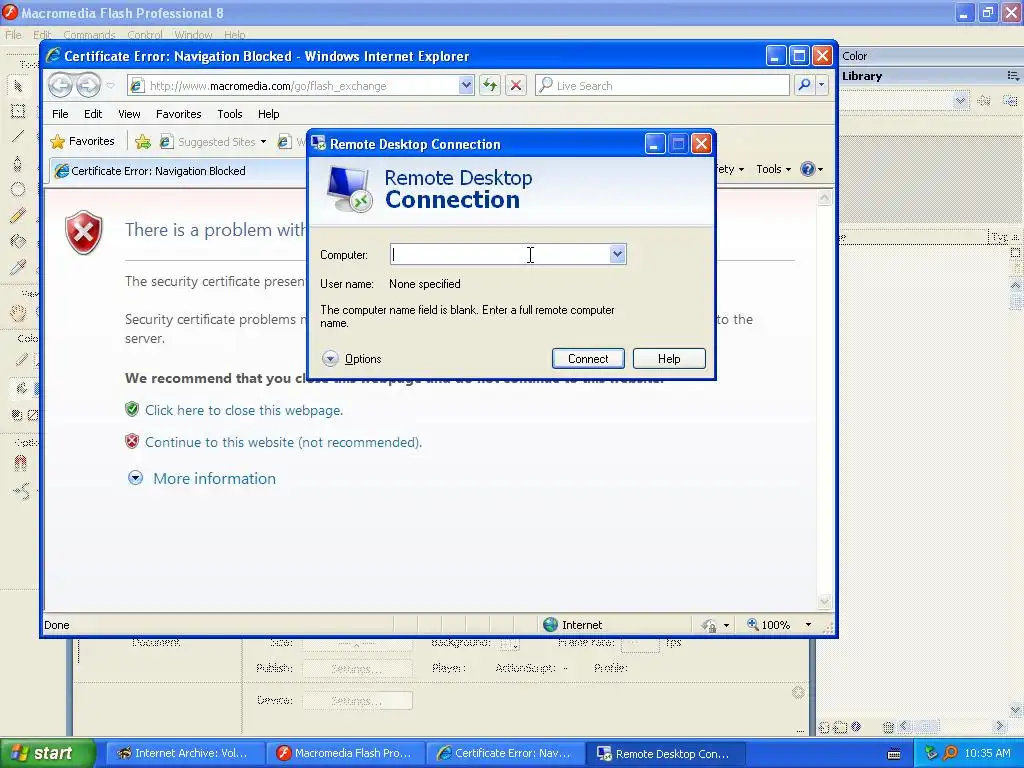The width and height of the screenshot is (1024, 768).
Task: Click the IE Stop button
Action: coord(516,86)
